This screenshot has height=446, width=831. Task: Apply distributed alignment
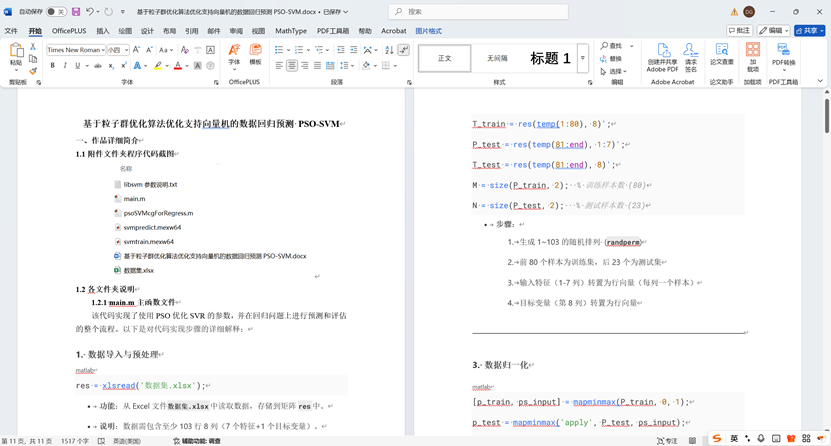tap(330, 66)
